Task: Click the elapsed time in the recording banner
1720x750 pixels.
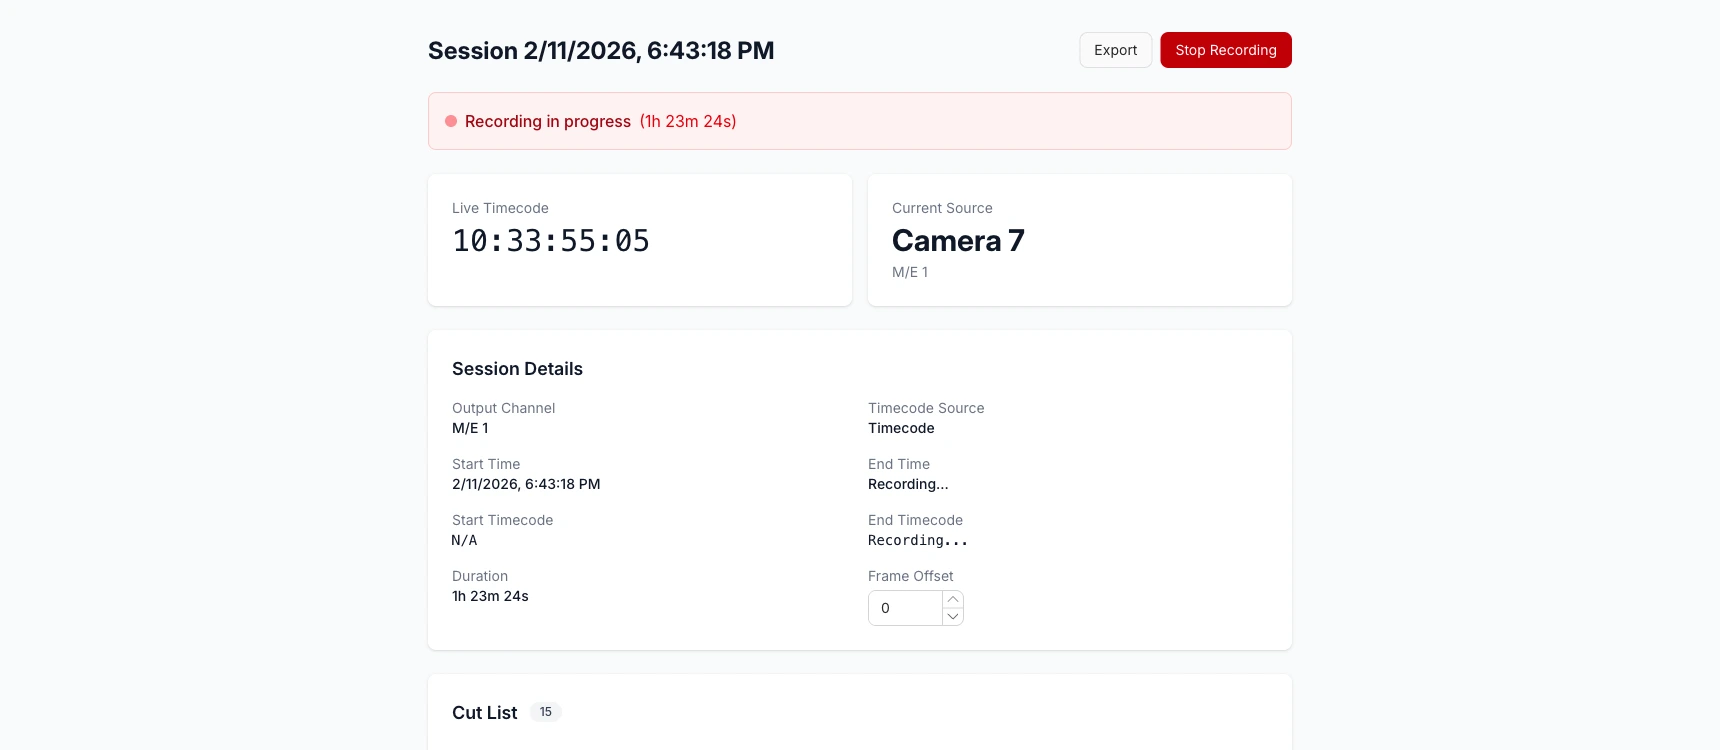Action: tap(688, 121)
